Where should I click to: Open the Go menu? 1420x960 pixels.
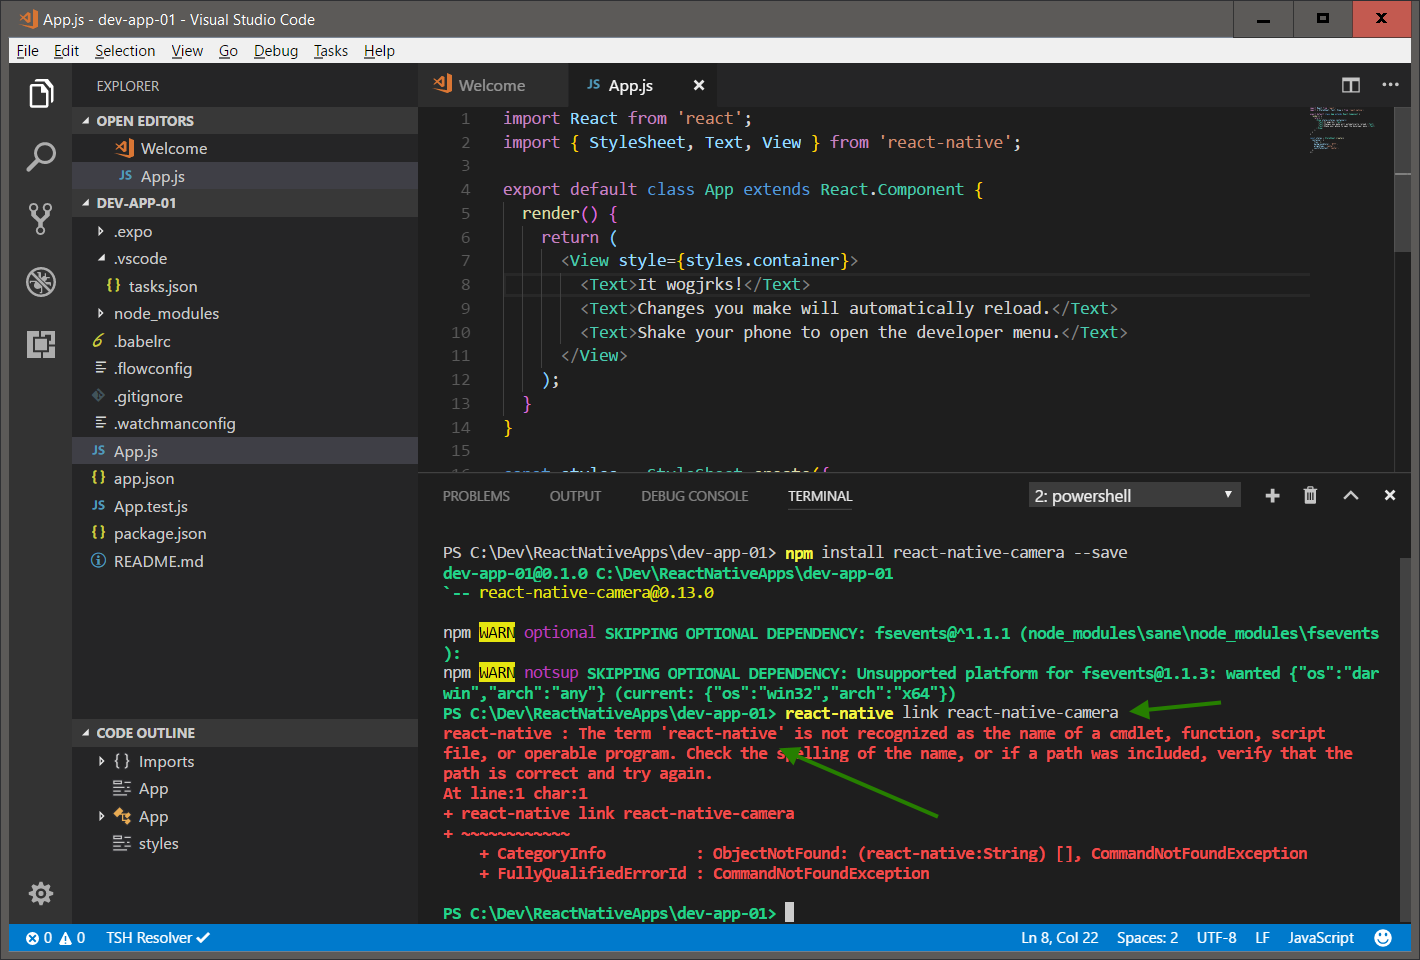point(228,51)
